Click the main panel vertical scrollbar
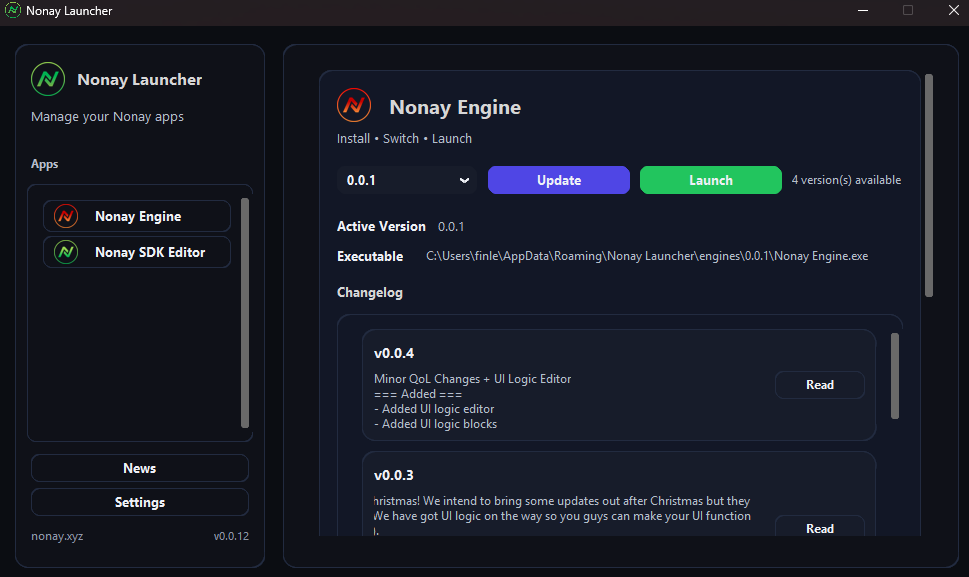Viewport: 969px width, 577px height. point(929,185)
